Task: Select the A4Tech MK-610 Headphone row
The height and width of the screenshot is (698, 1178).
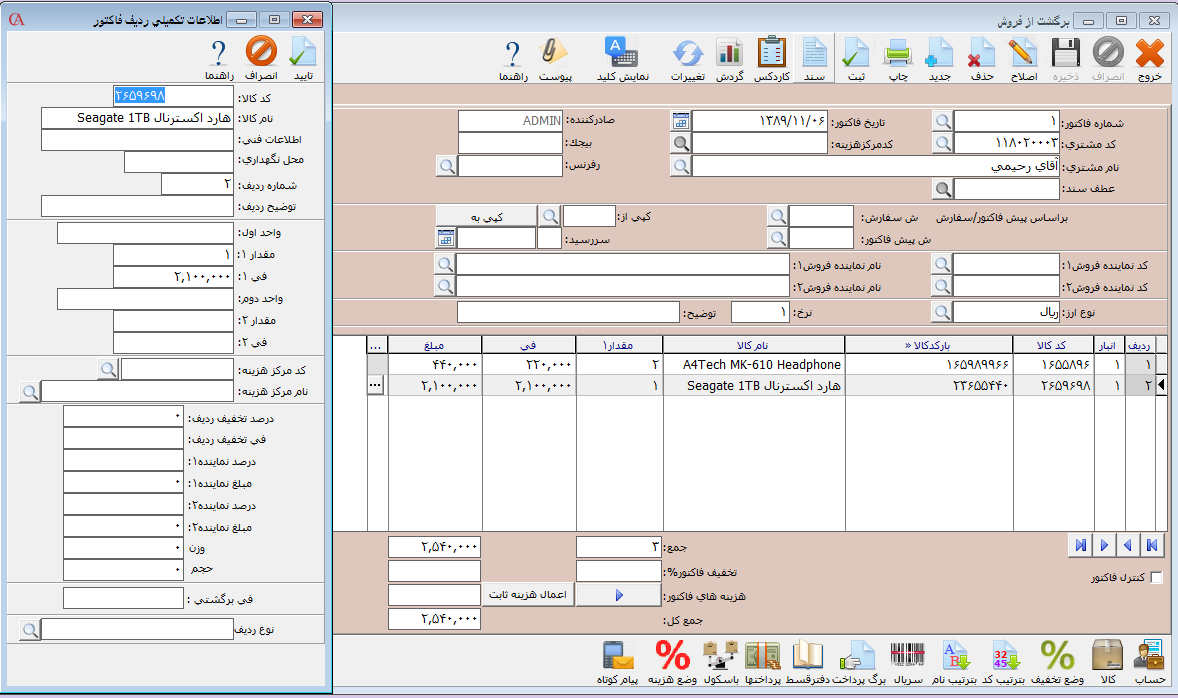Action: [752, 365]
